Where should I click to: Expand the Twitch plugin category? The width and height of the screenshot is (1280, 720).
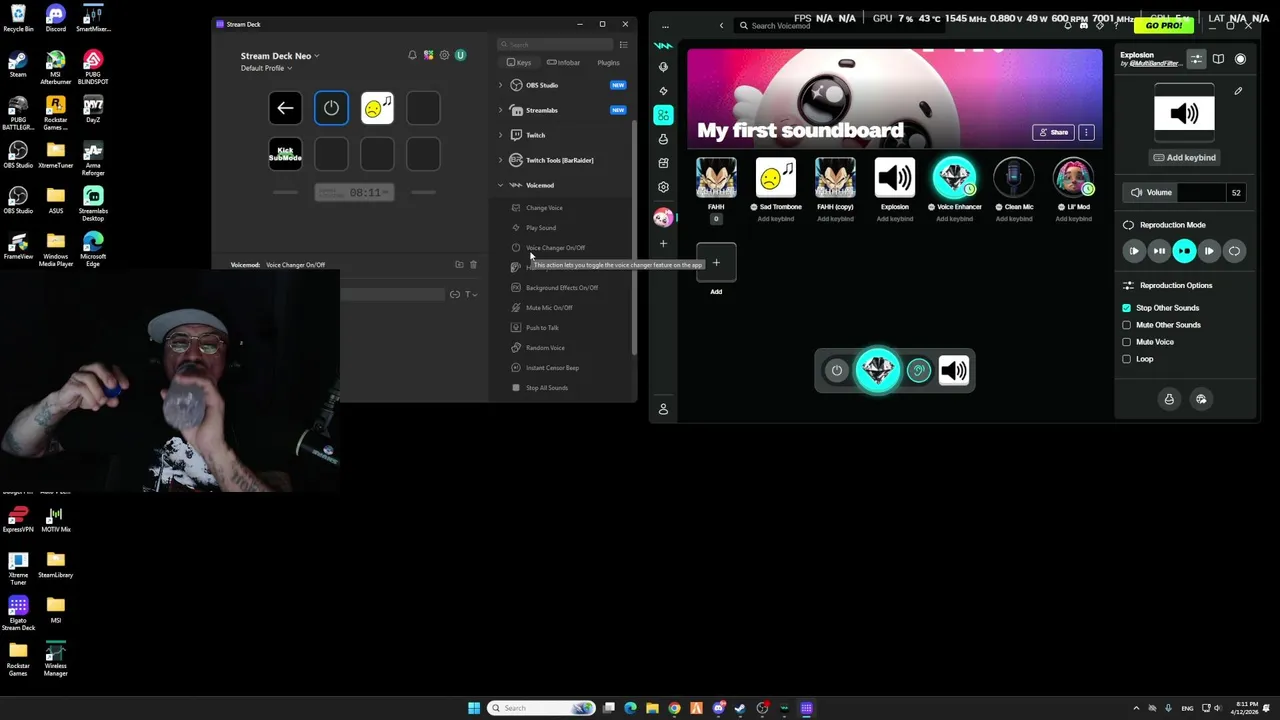tap(501, 135)
